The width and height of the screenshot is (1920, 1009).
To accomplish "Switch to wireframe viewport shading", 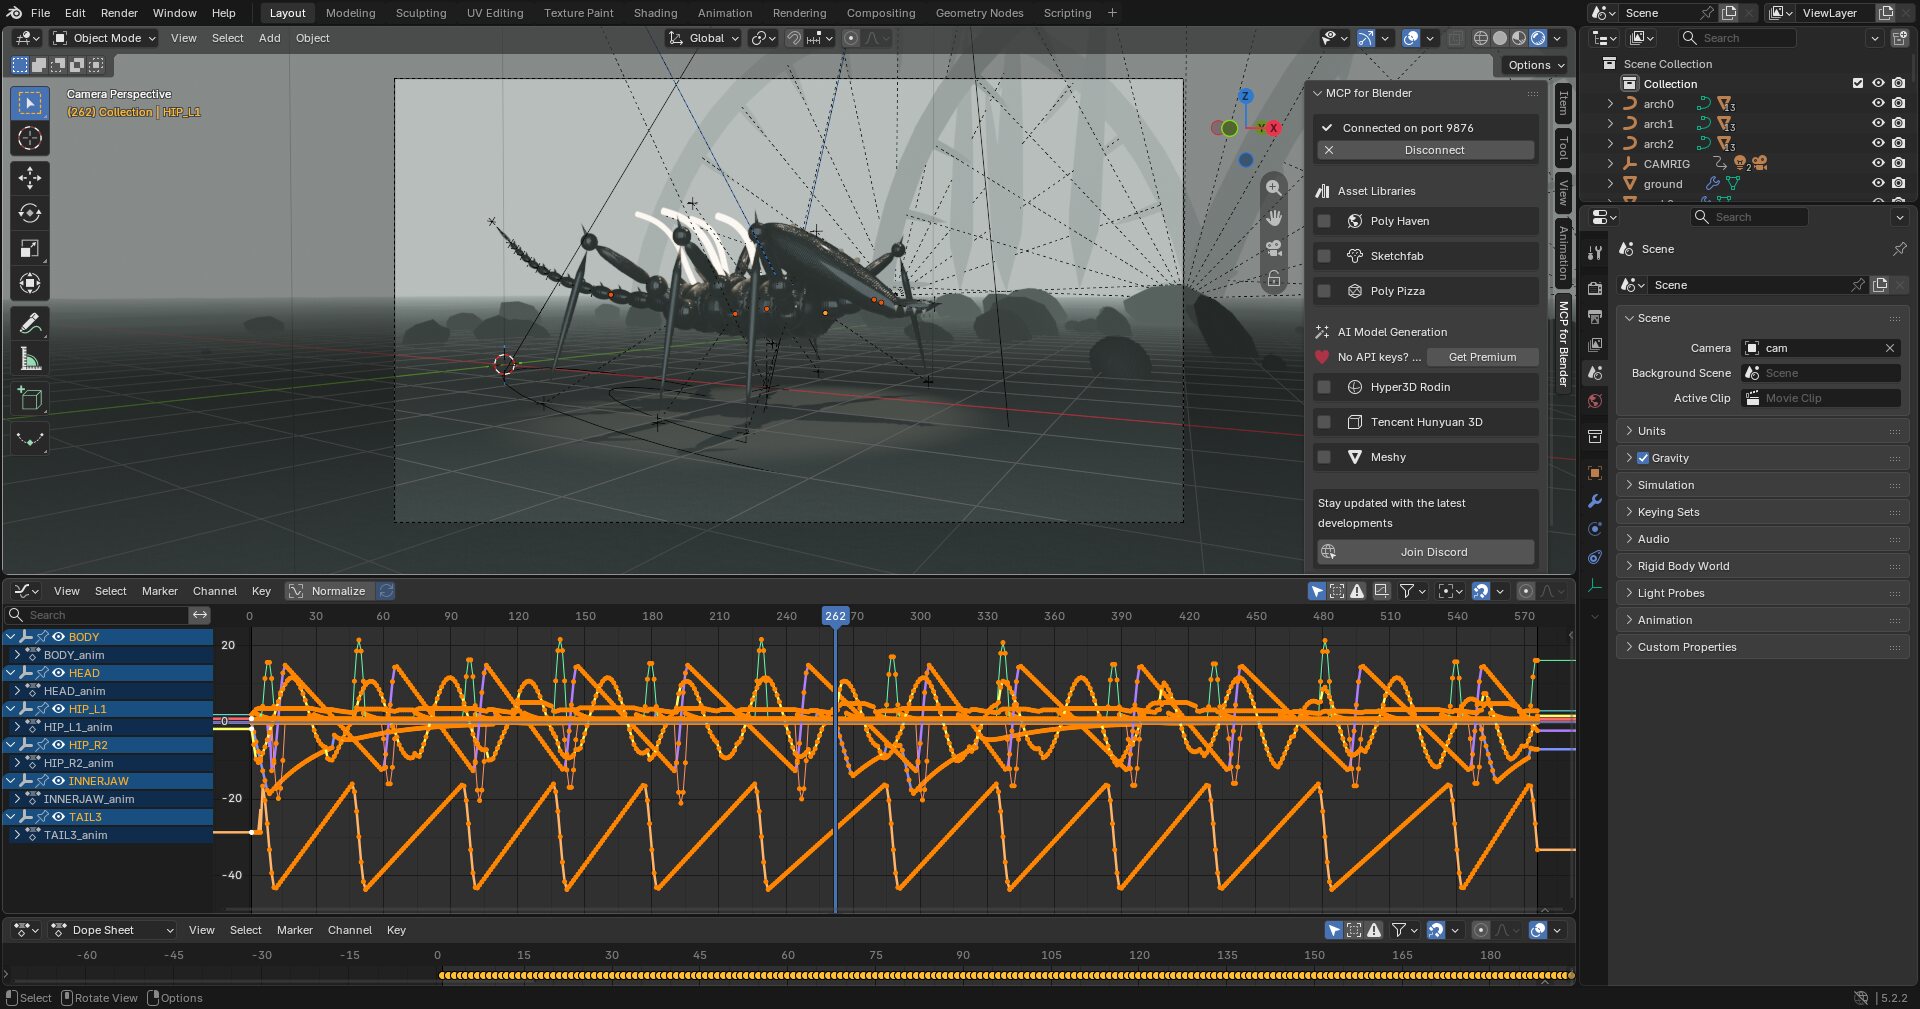I will coord(1481,38).
